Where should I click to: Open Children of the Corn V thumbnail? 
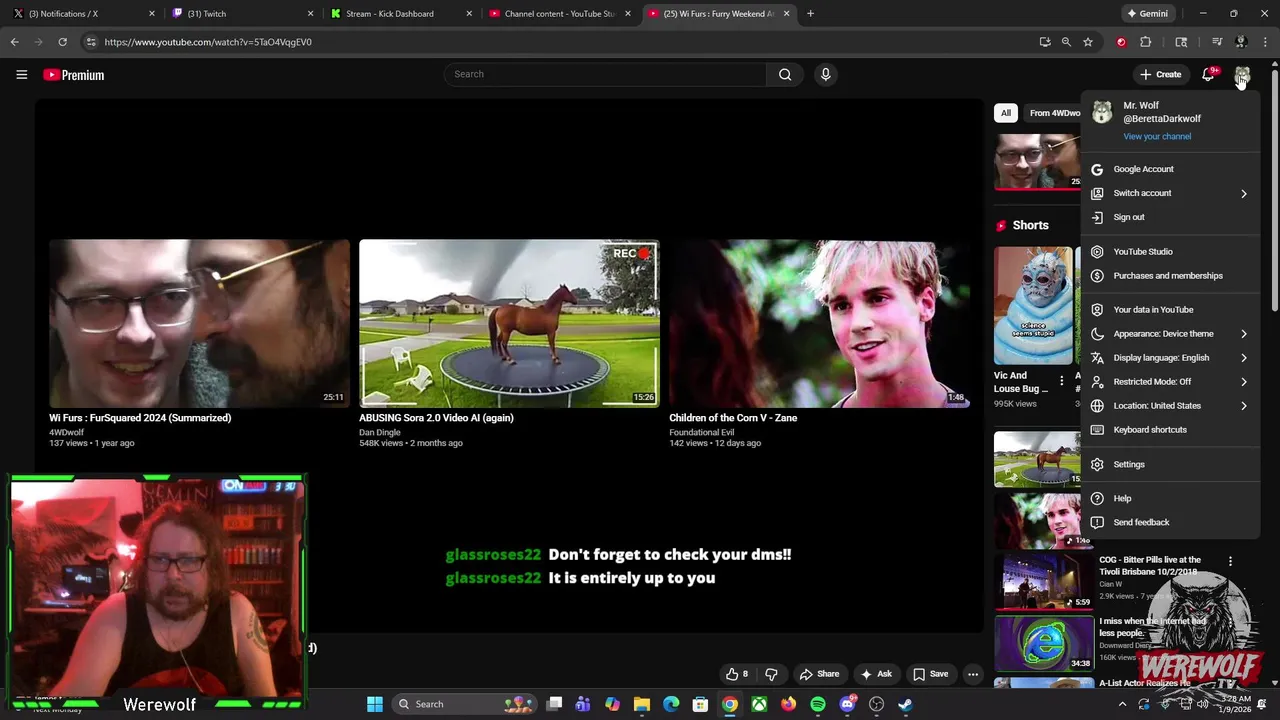click(x=819, y=323)
